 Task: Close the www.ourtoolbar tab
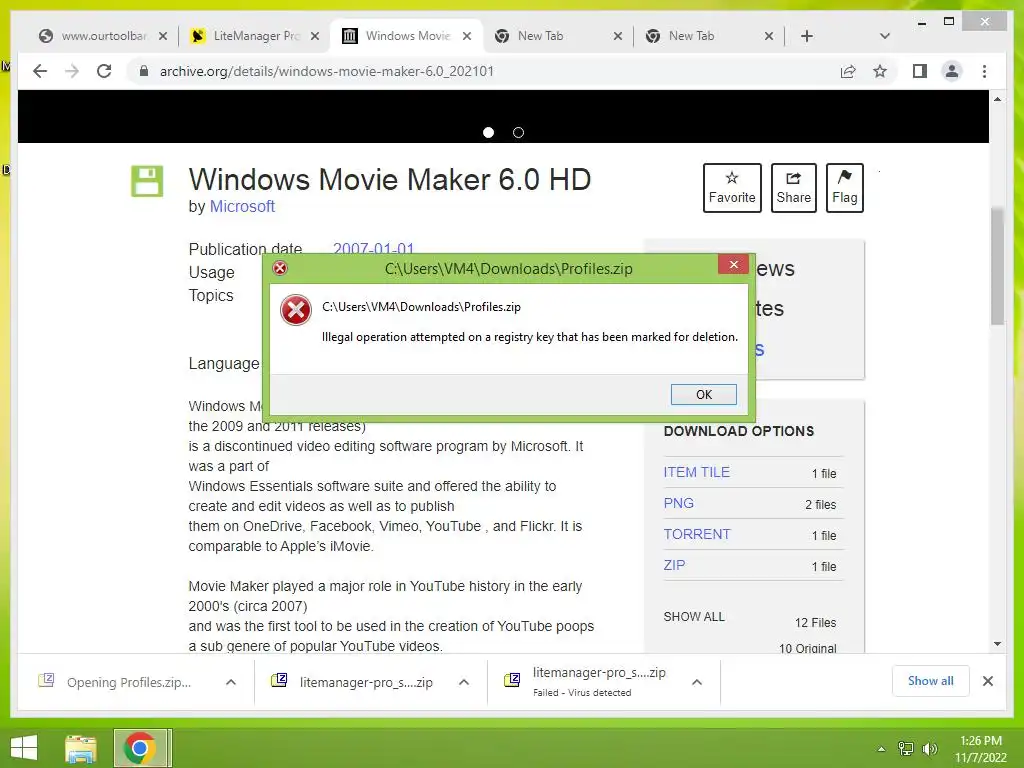click(x=163, y=36)
